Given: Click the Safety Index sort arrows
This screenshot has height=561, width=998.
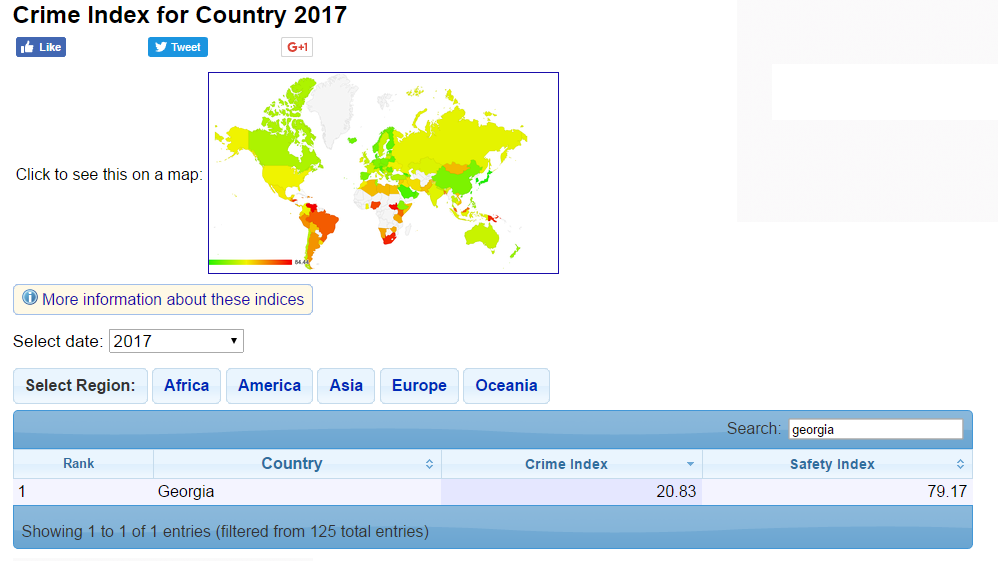Looking at the screenshot, I should [x=960, y=464].
